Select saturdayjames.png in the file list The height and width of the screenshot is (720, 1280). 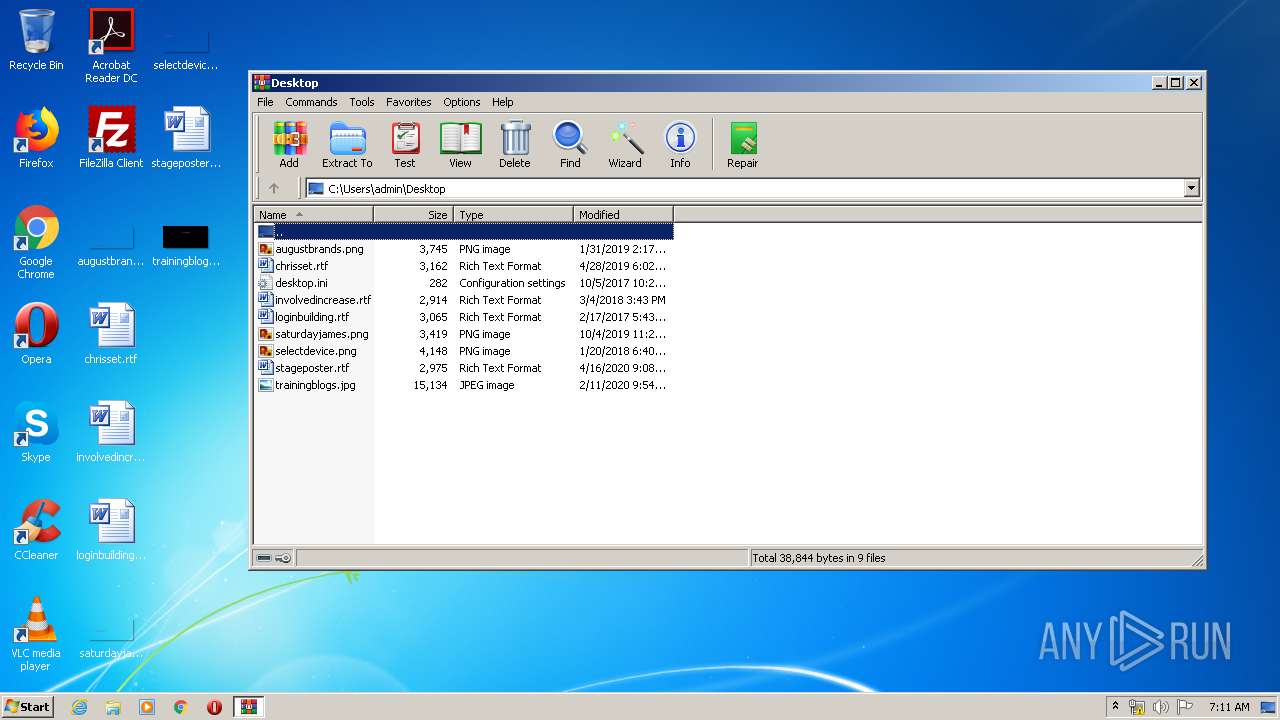pyautogui.click(x=321, y=334)
